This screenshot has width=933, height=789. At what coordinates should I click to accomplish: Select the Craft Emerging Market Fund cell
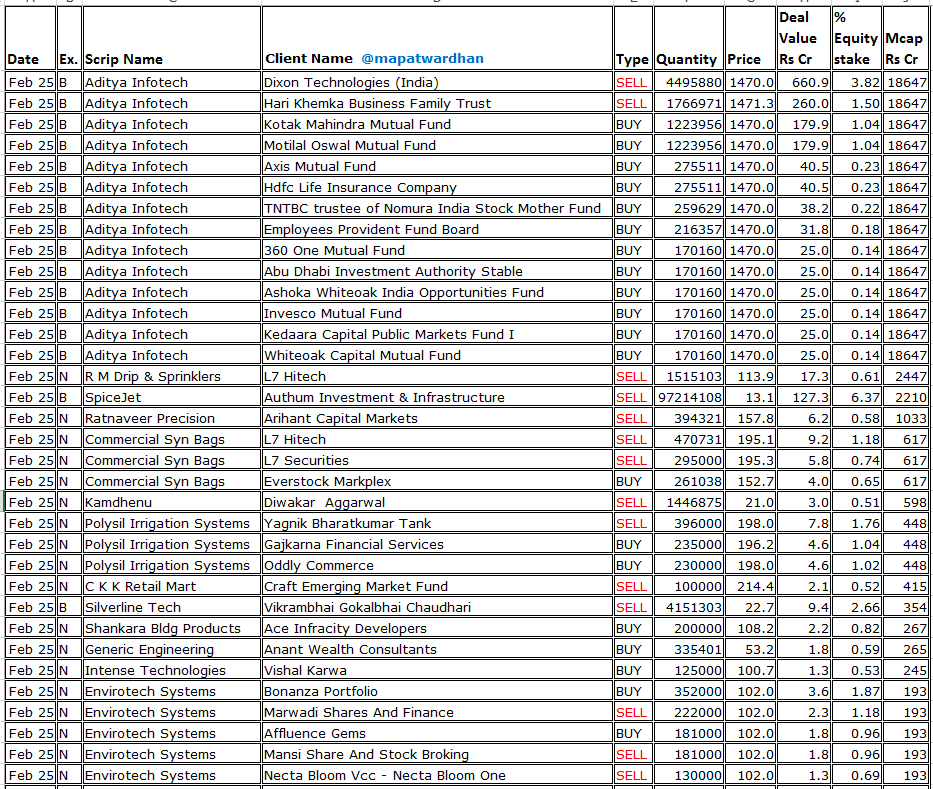(x=437, y=586)
